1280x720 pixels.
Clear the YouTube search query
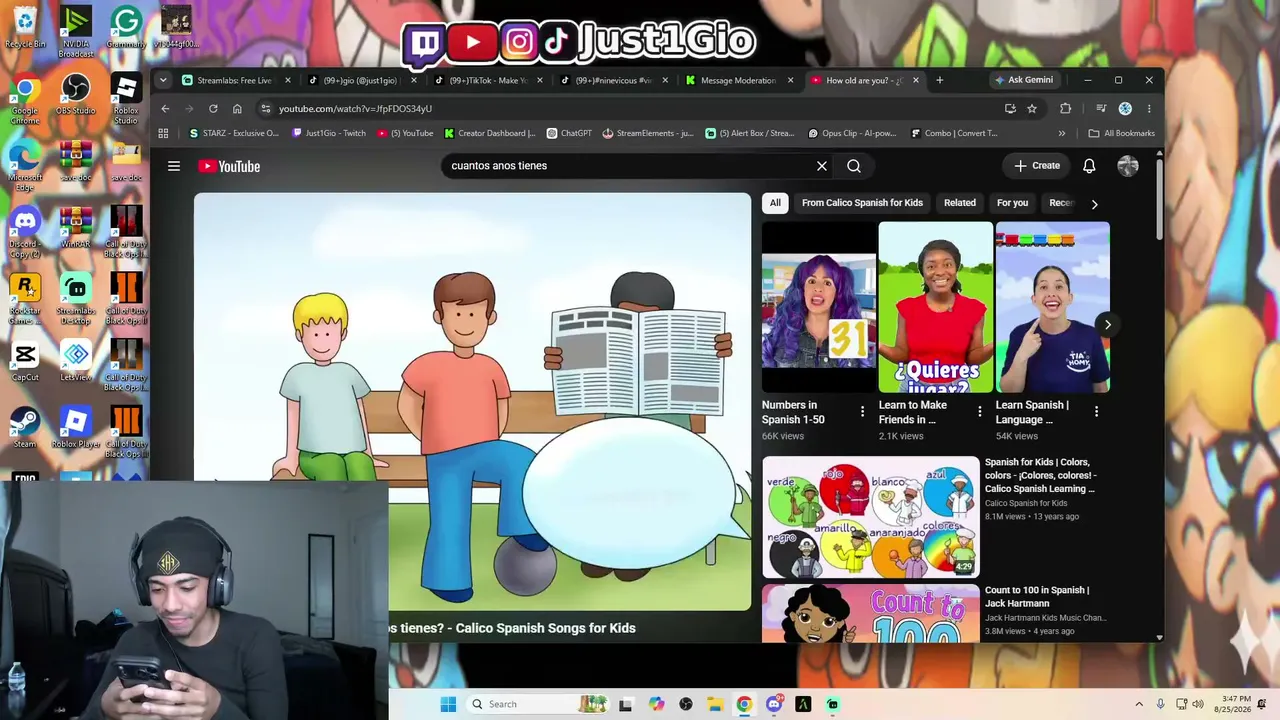pos(822,166)
